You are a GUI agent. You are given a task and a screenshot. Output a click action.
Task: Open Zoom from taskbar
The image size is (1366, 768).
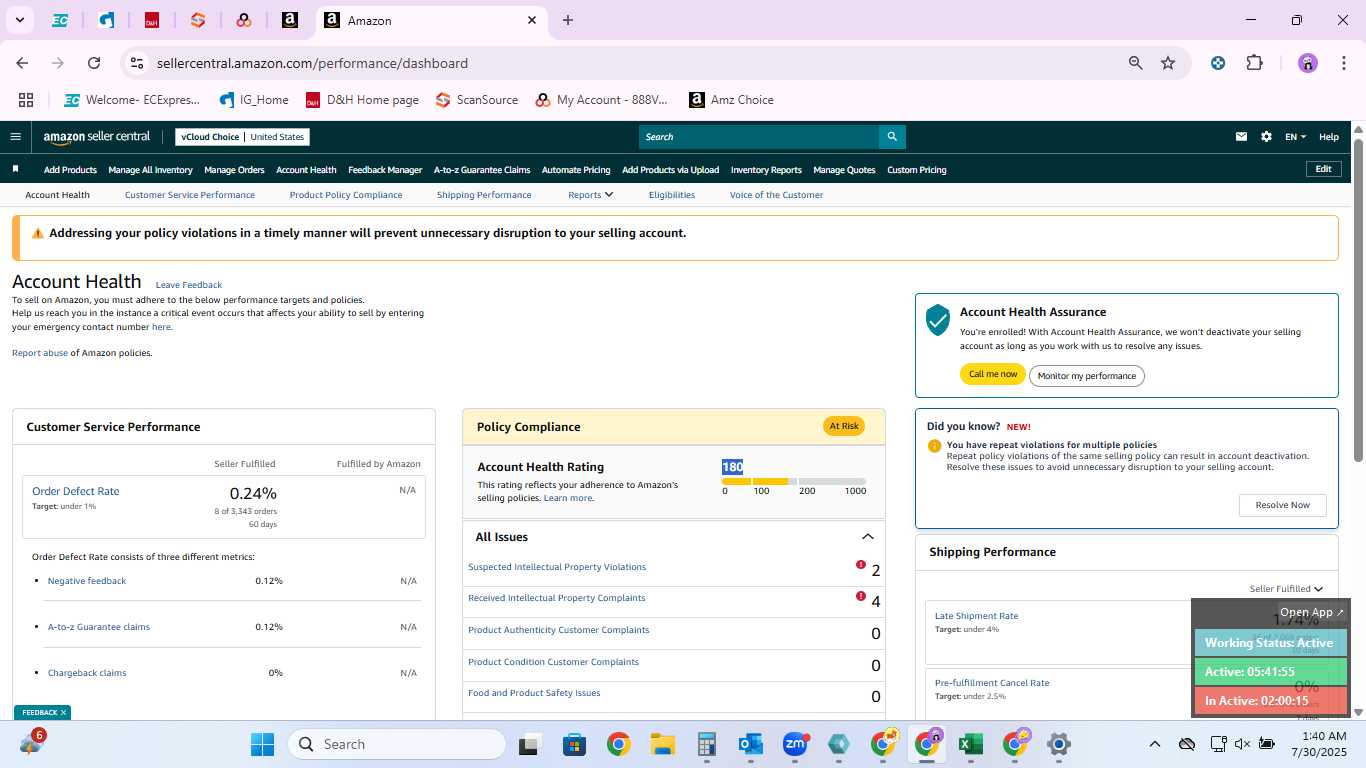[795, 744]
